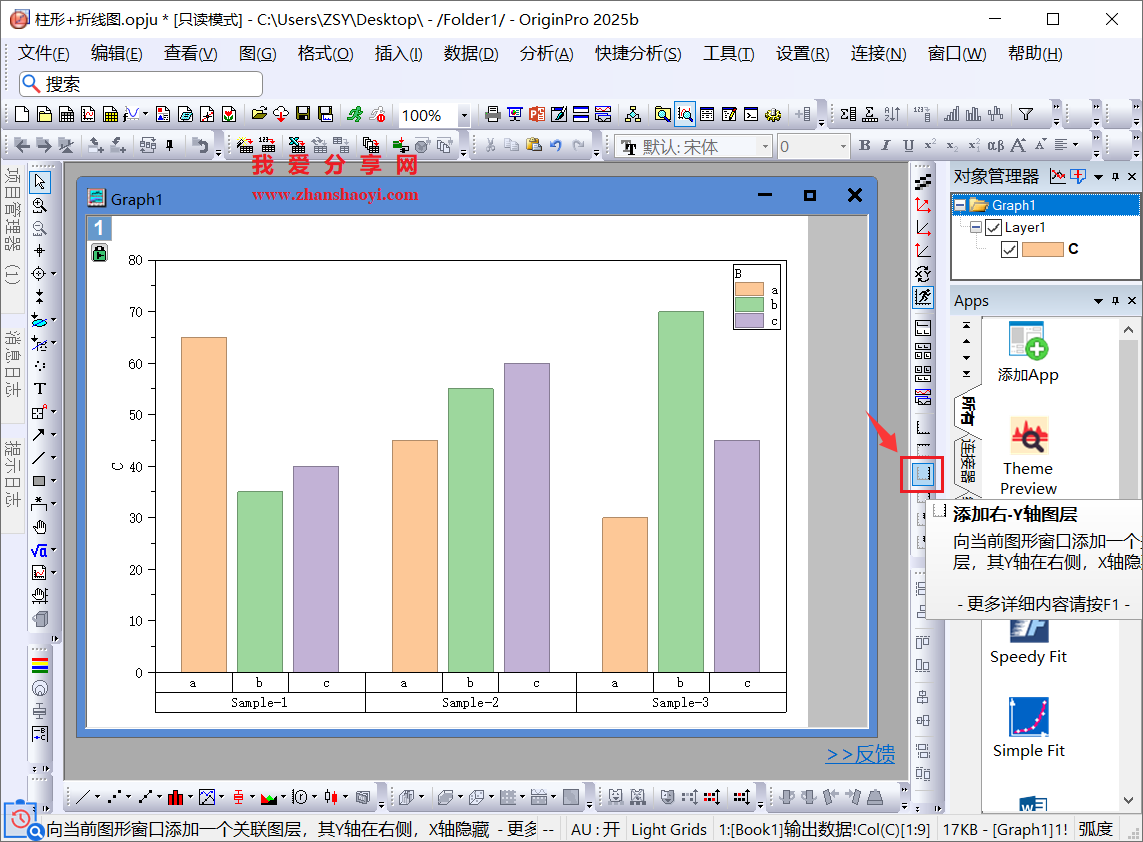Select the Pointer arrow tool

40,182
